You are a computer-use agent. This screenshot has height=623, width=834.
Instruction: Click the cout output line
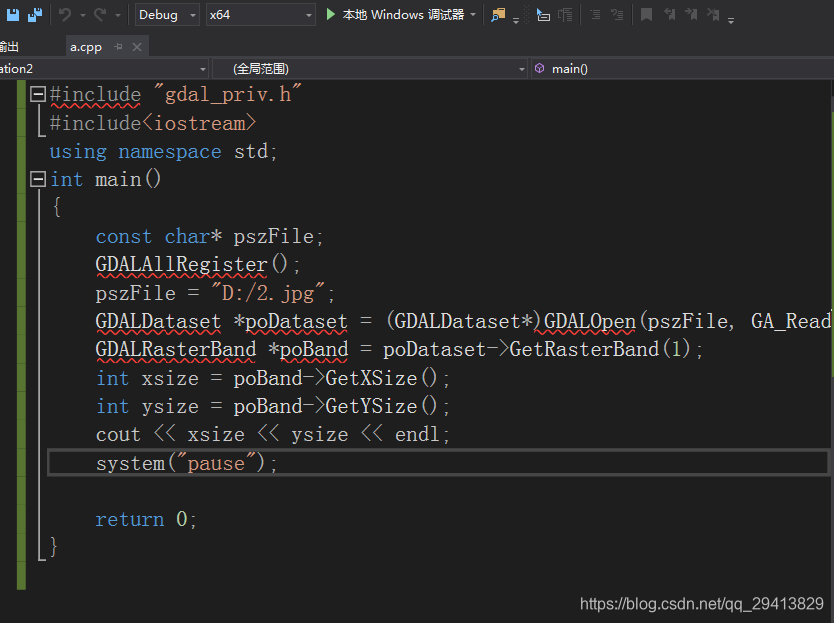[273, 434]
